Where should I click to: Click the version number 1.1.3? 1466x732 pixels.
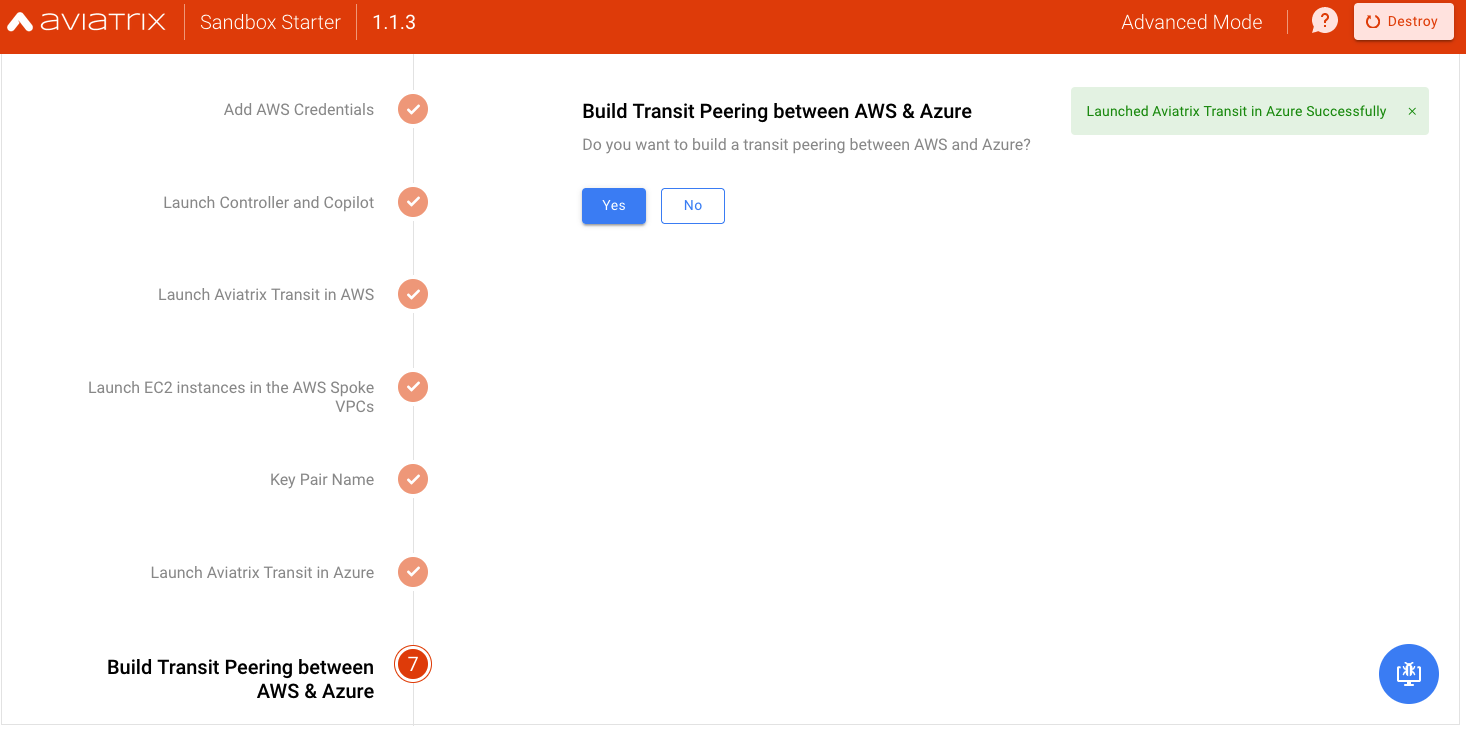(394, 22)
